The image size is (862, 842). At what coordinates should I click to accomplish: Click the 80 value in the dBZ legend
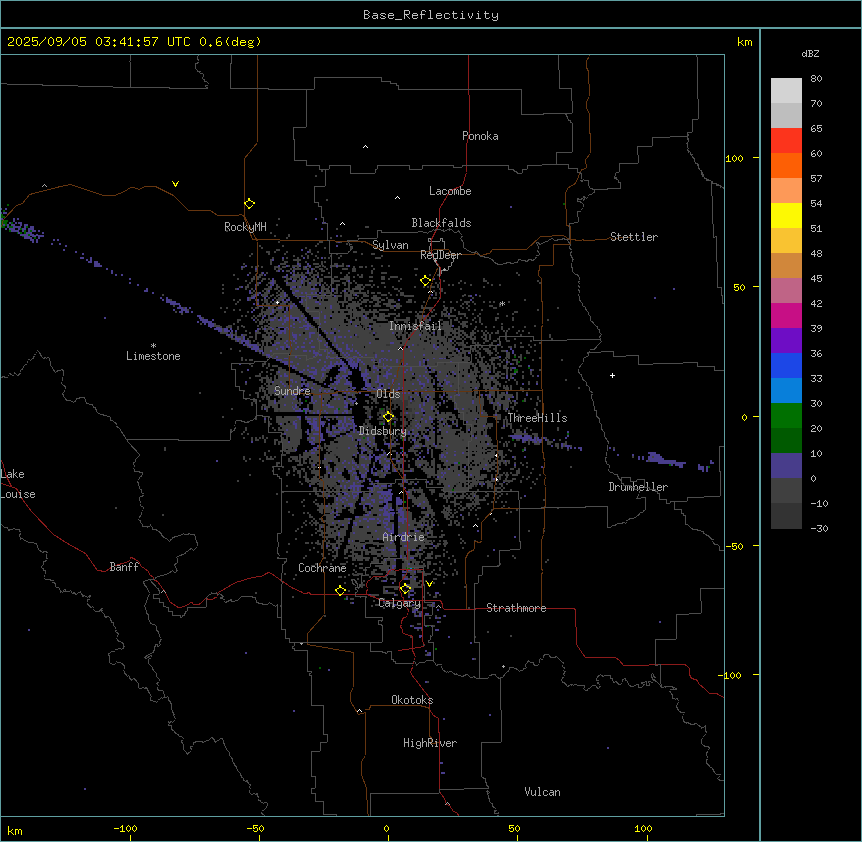[x=816, y=79]
